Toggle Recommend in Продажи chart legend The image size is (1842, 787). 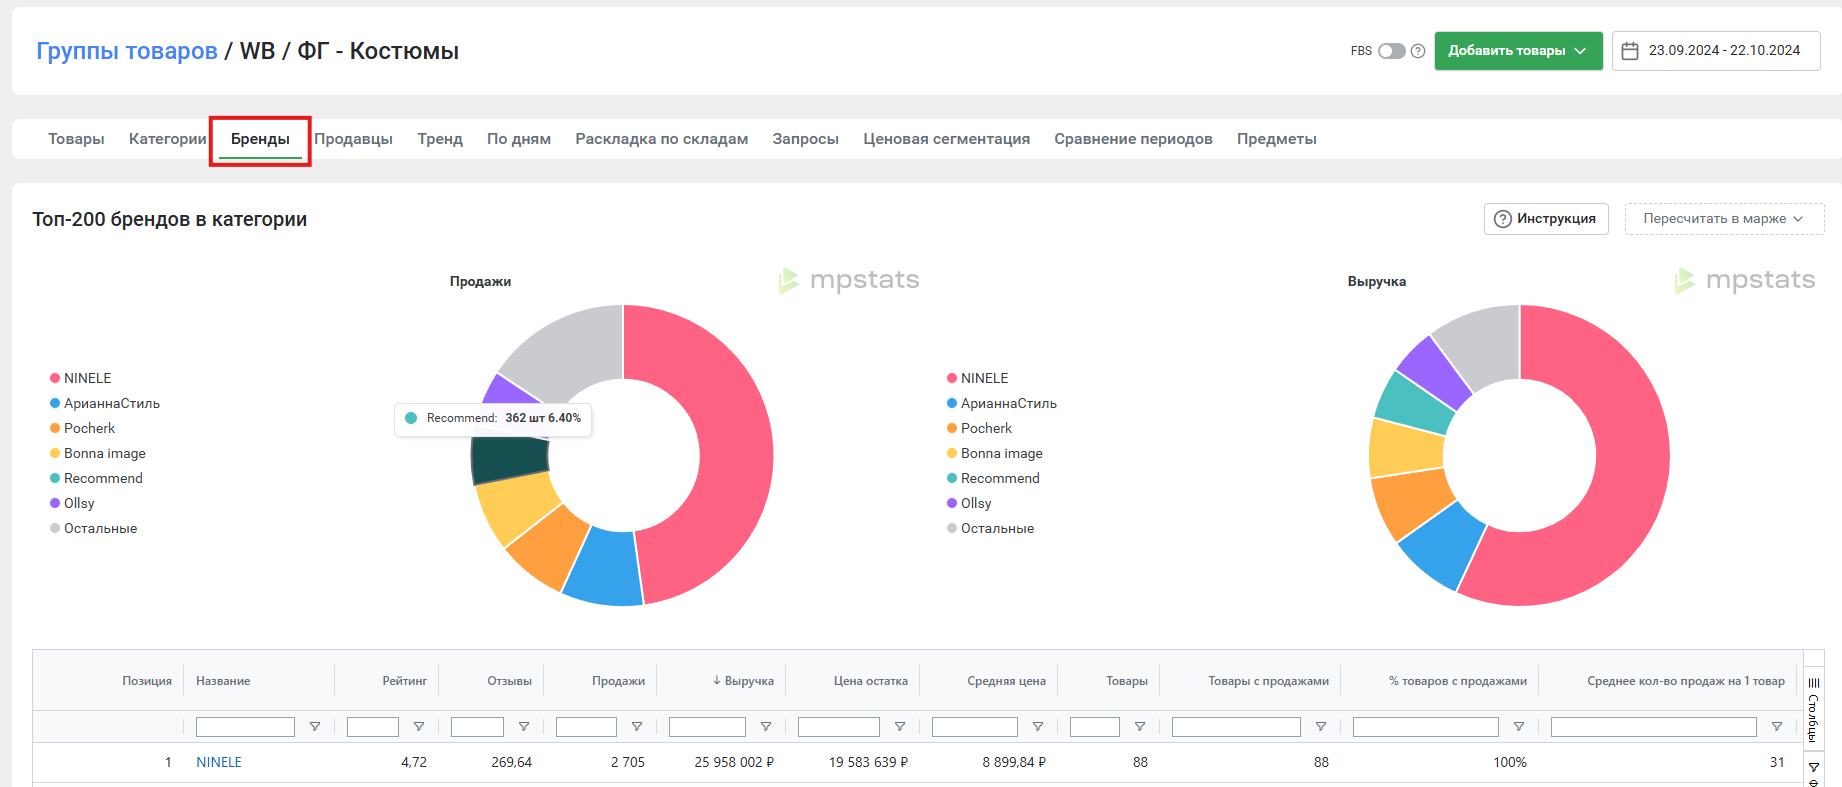(96, 478)
